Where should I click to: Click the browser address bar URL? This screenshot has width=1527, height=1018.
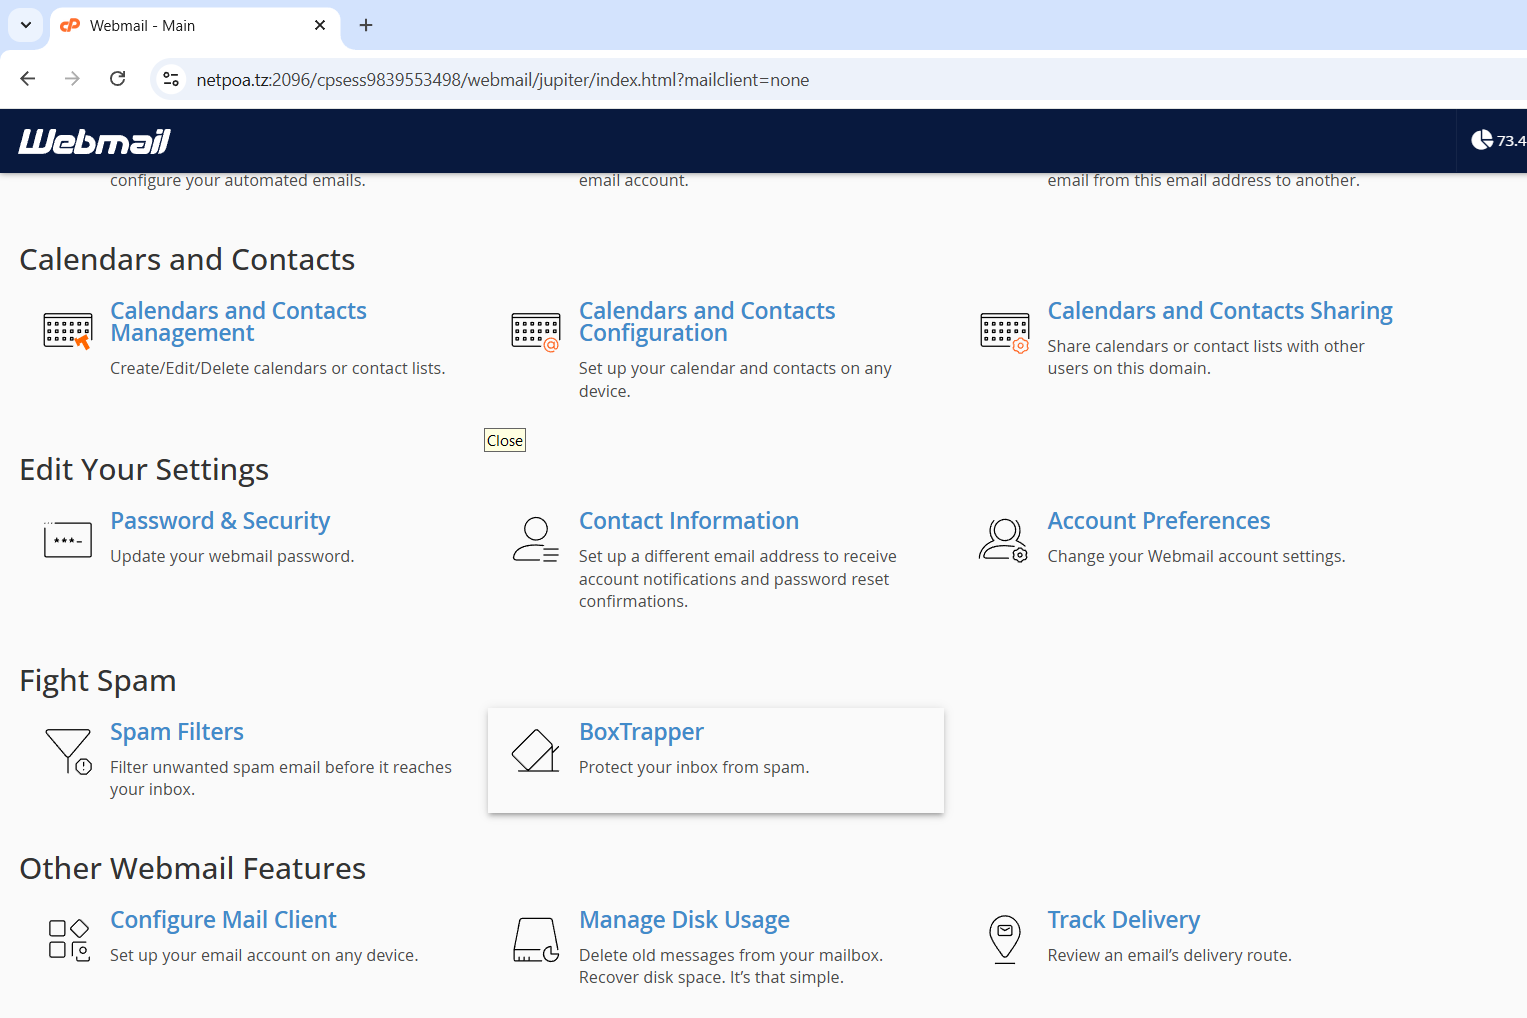pyautogui.click(x=502, y=80)
